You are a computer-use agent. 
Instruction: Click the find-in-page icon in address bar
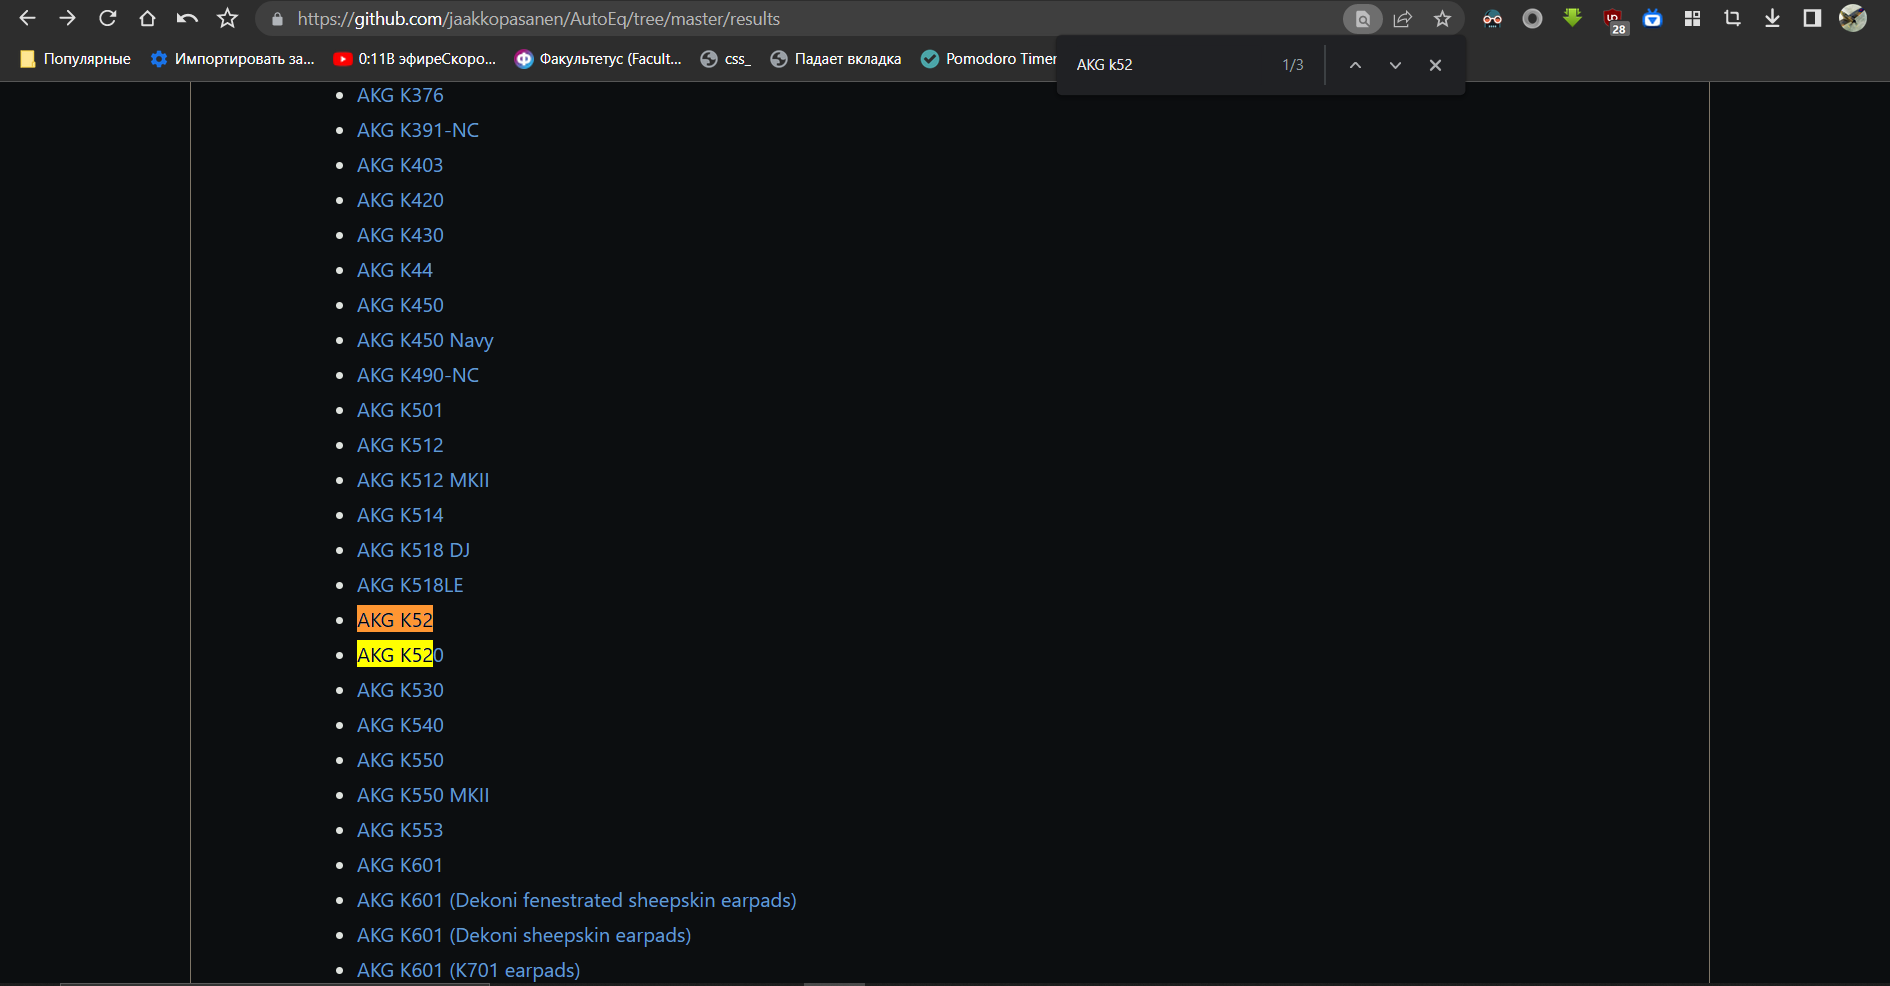coord(1362,19)
